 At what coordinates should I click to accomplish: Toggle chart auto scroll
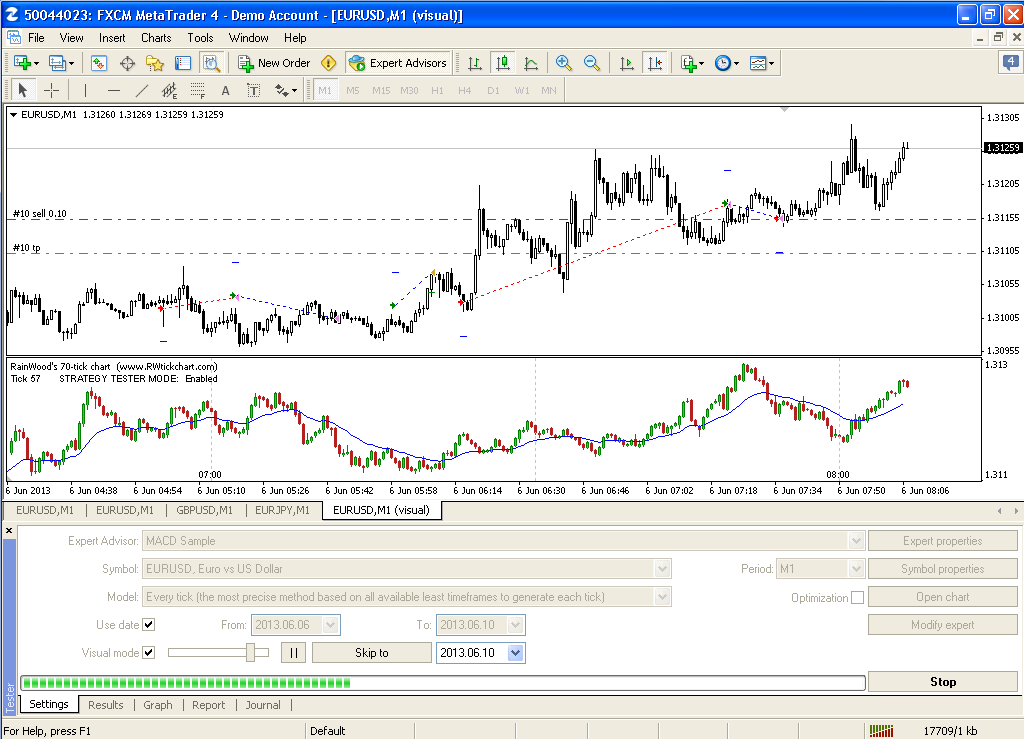(626, 63)
